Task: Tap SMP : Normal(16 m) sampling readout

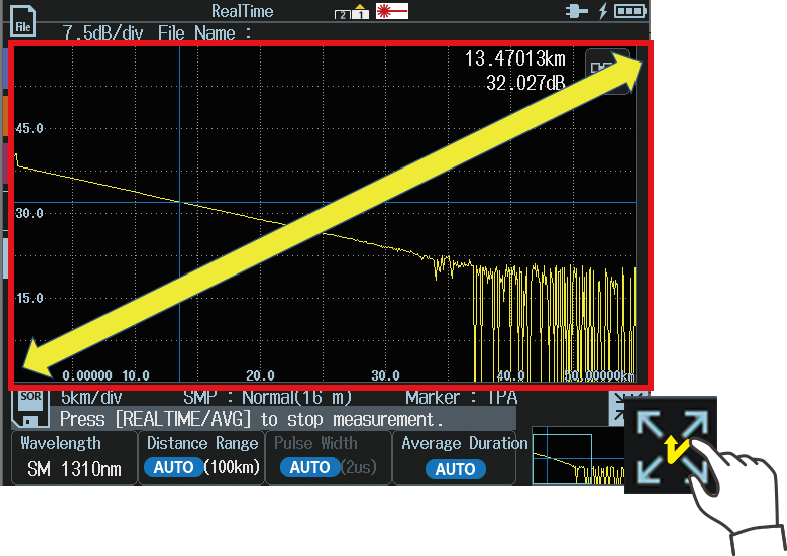Action: [x=268, y=397]
